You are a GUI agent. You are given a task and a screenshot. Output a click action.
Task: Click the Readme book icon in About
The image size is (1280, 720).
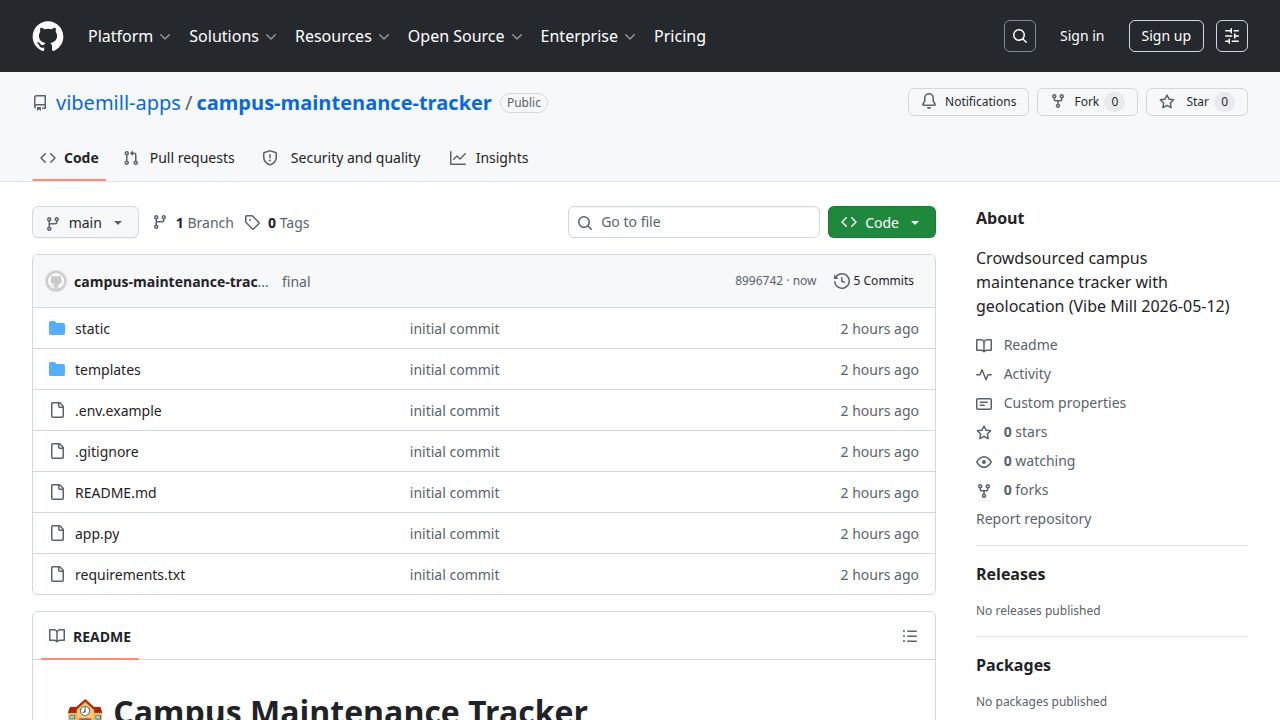click(984, 345)
